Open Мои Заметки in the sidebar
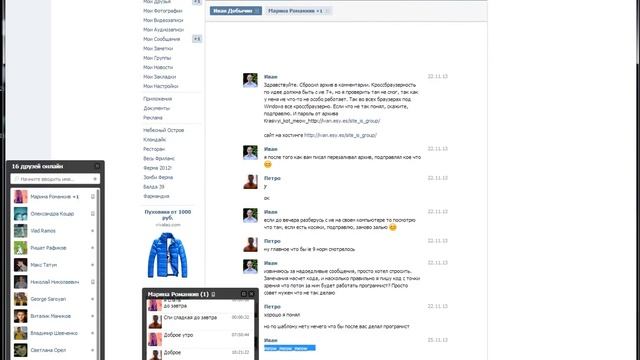640x360 pixels. (x=158, y=49)
